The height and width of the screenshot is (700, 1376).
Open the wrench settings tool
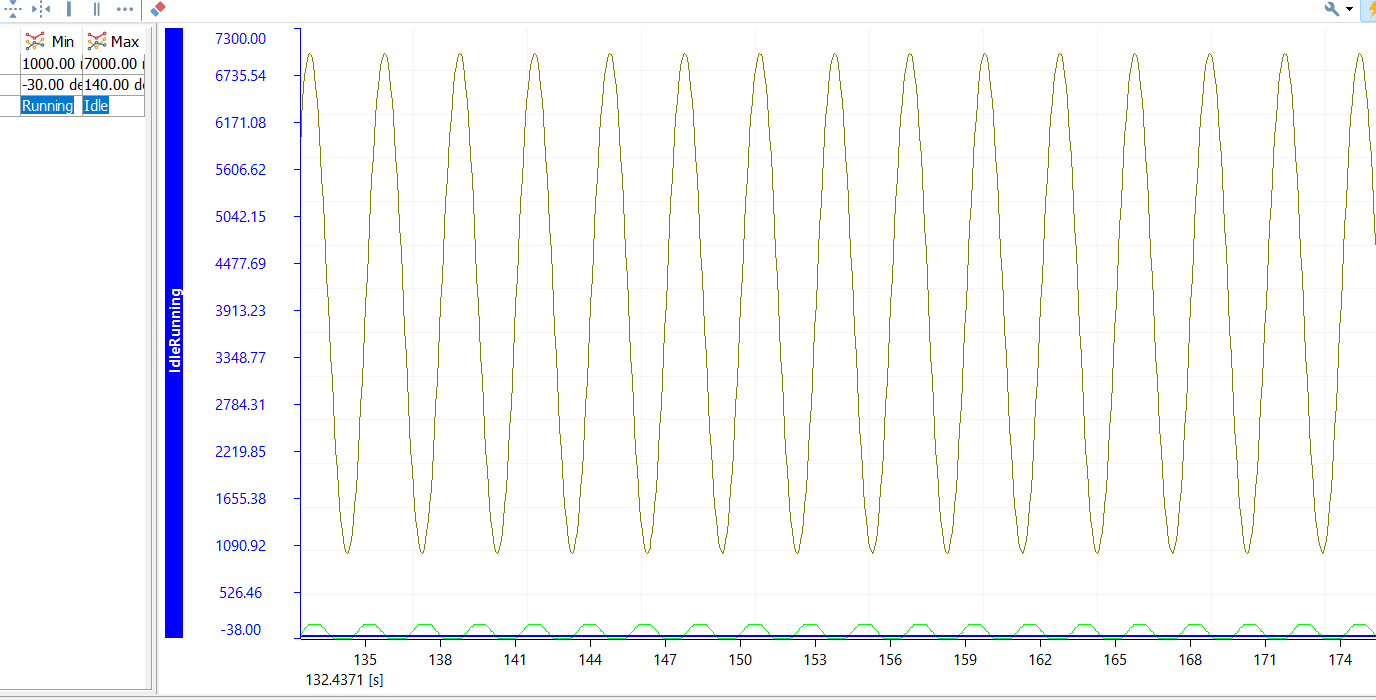pos(1332,9)
